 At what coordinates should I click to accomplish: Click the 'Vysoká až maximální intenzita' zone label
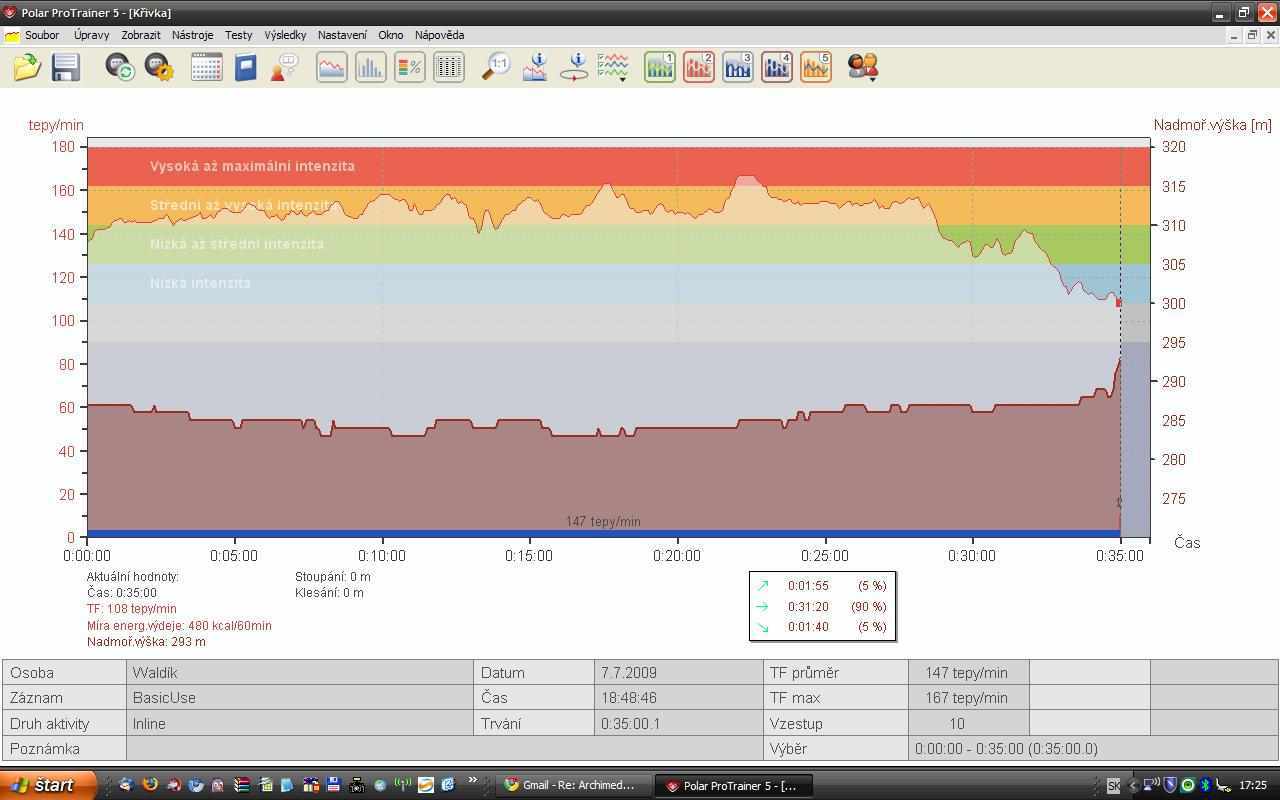pyautogui.click(x=252, y=166)
